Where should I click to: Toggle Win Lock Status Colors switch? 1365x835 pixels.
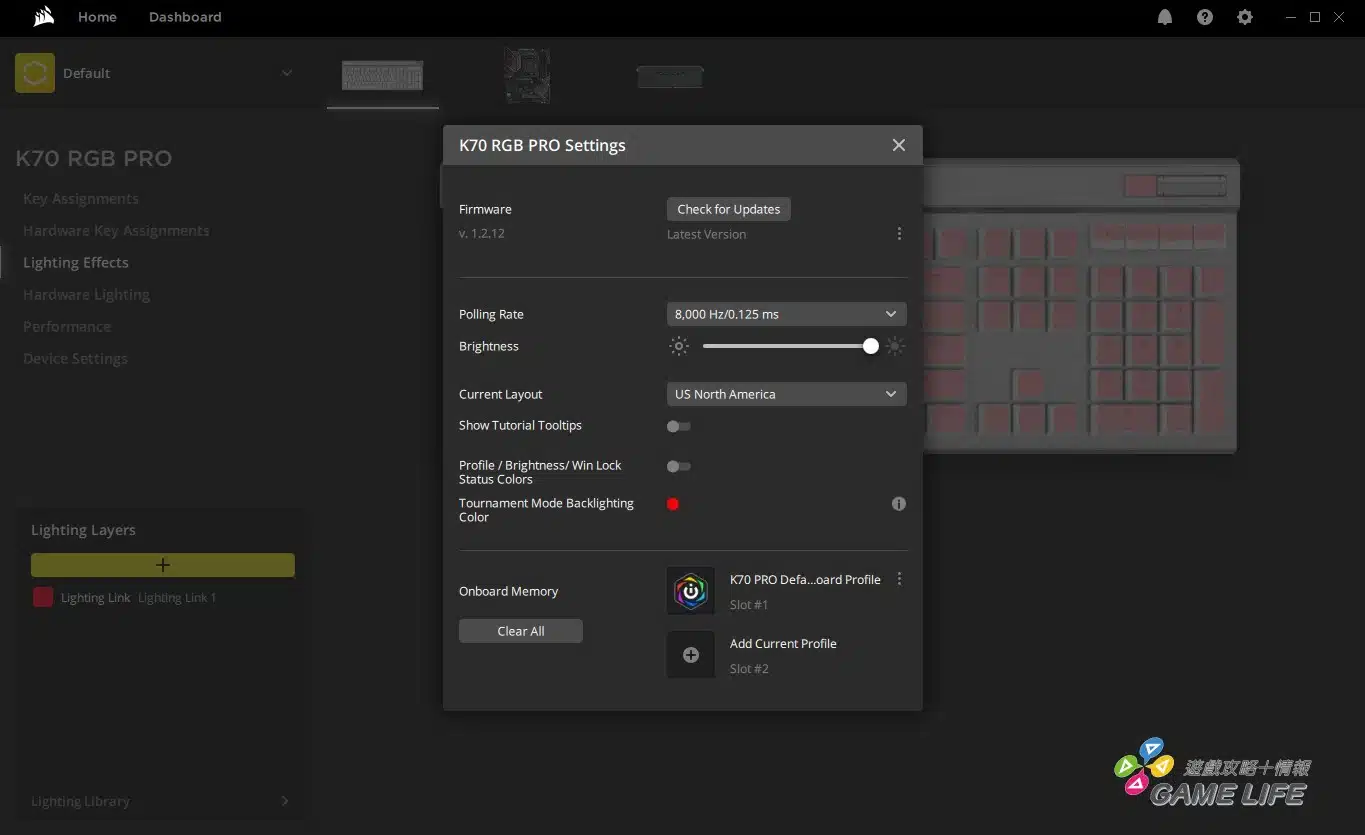point(679,466)
